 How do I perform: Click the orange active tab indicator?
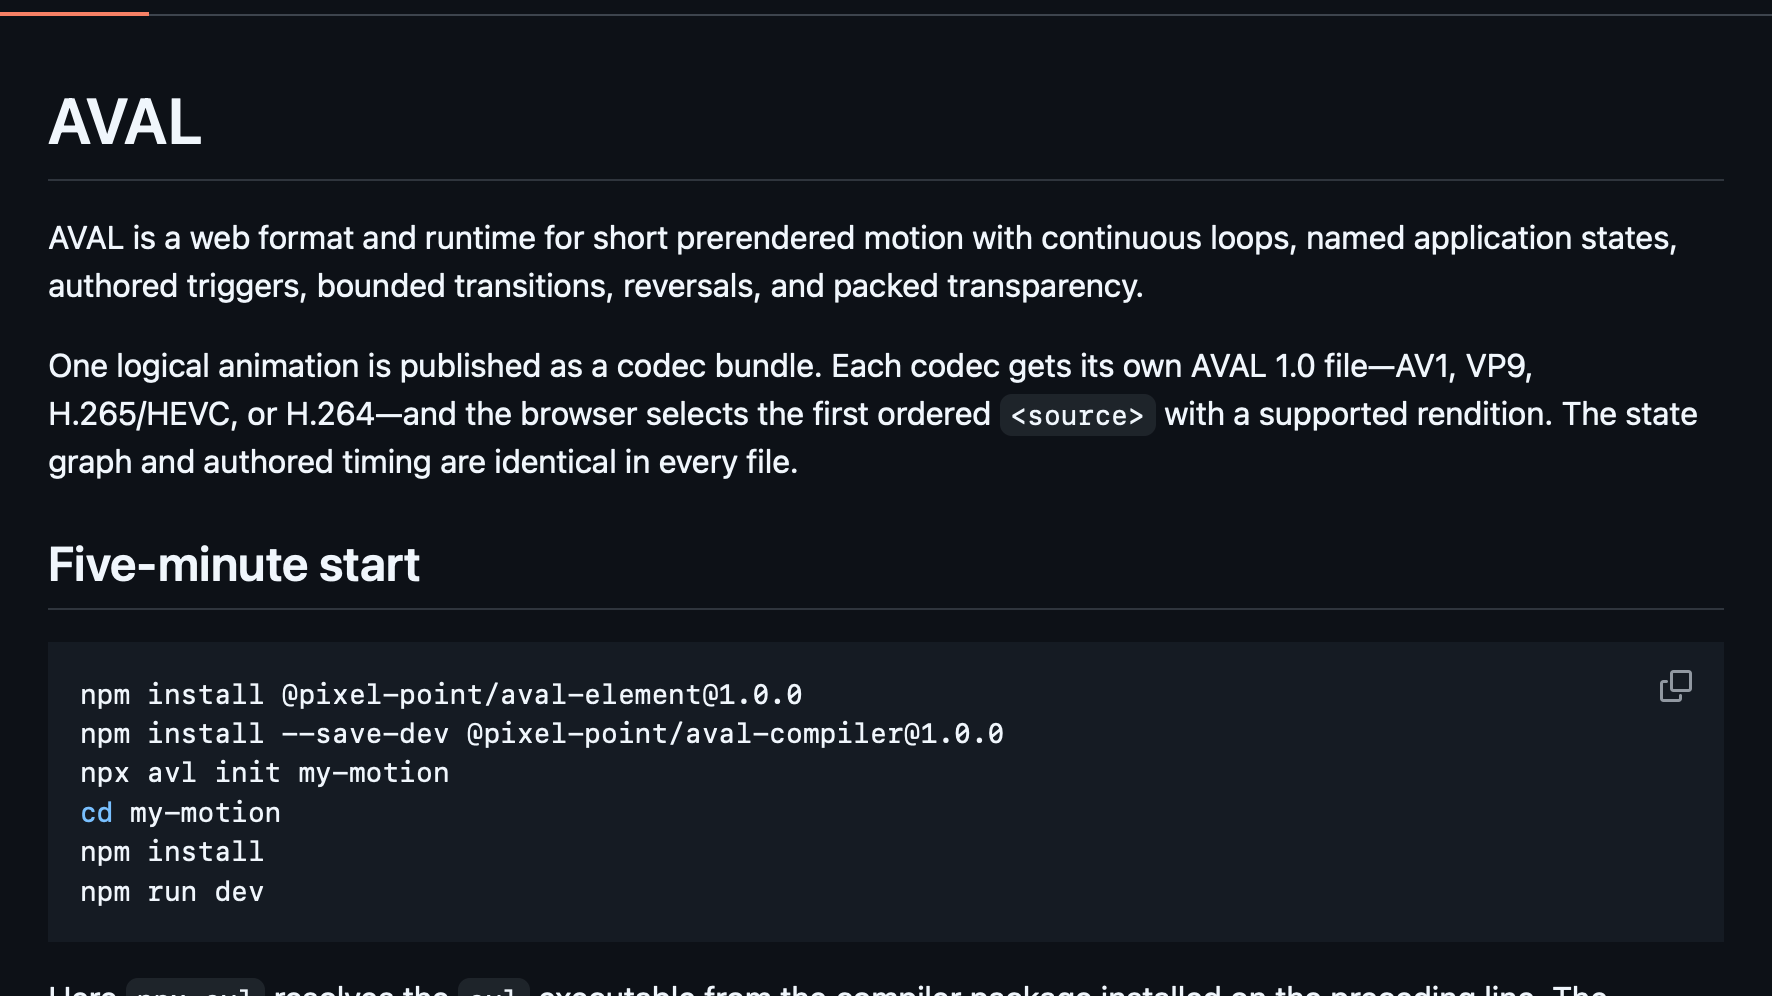pyautogui.click(x=74, y=13)
